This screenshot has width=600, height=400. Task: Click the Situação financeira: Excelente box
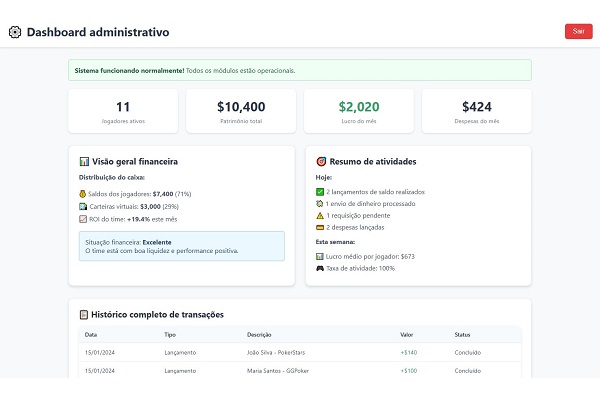pos(182,246)
